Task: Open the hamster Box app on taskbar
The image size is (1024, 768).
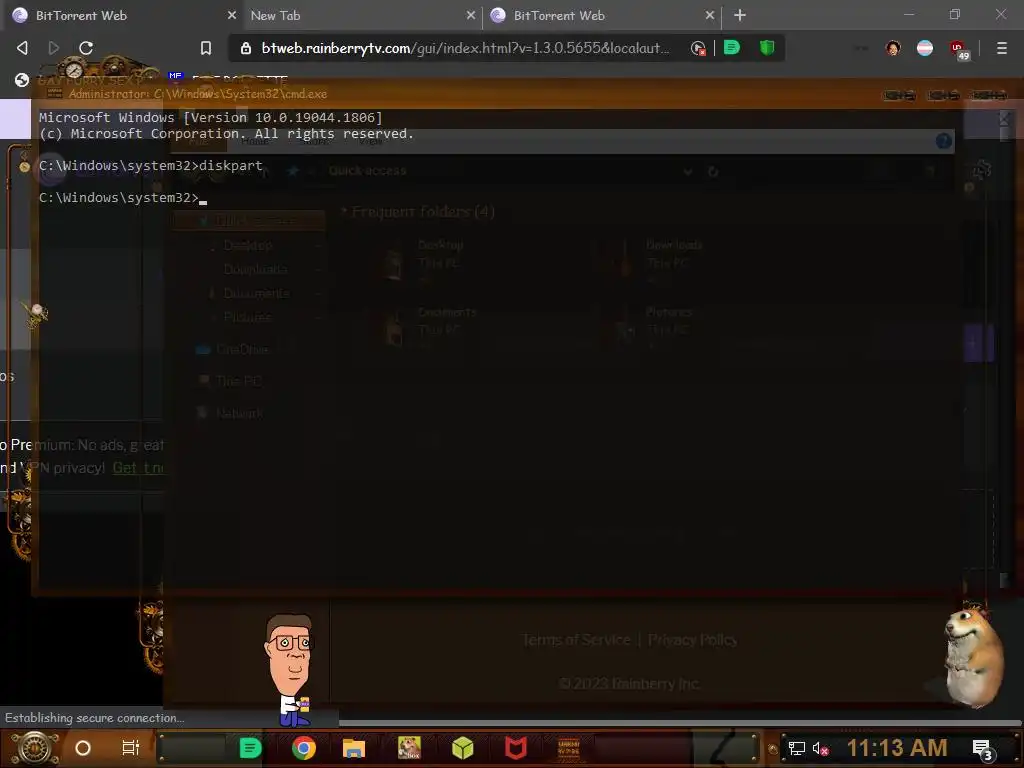Action: tap(409, 748)
